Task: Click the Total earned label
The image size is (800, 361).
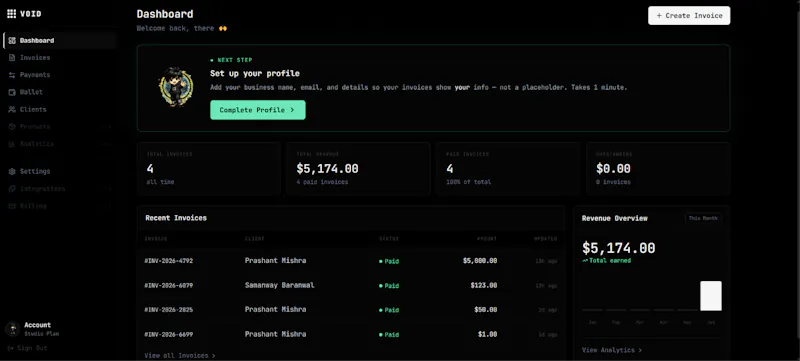Action: tap(610, 261)
